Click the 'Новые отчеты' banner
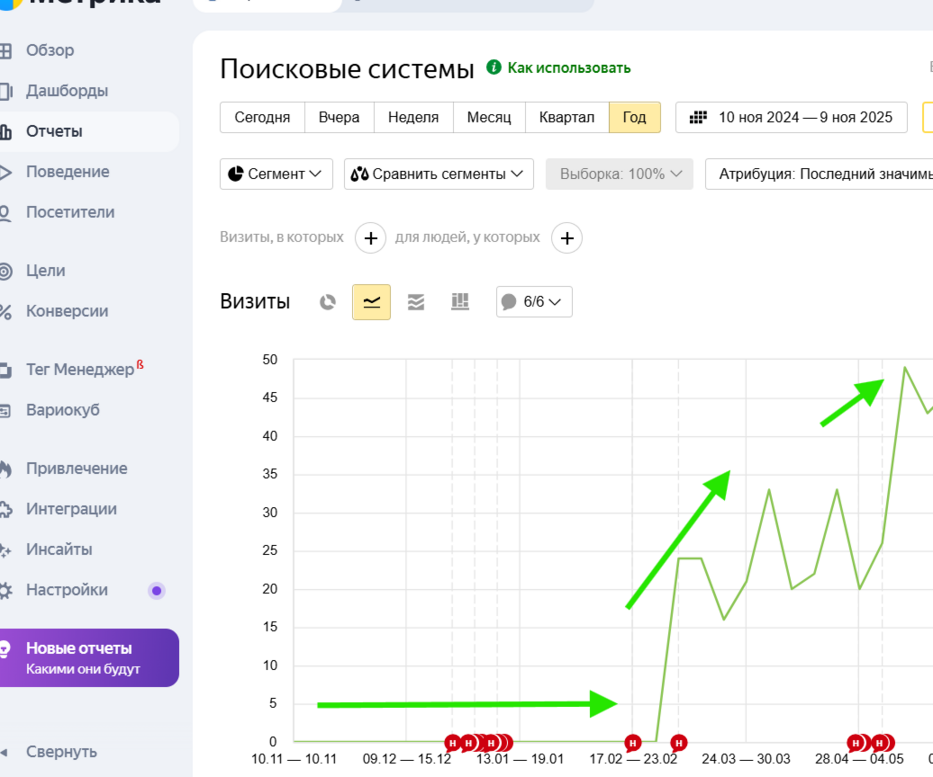This screenshot has width=933, height=777. 88,658
